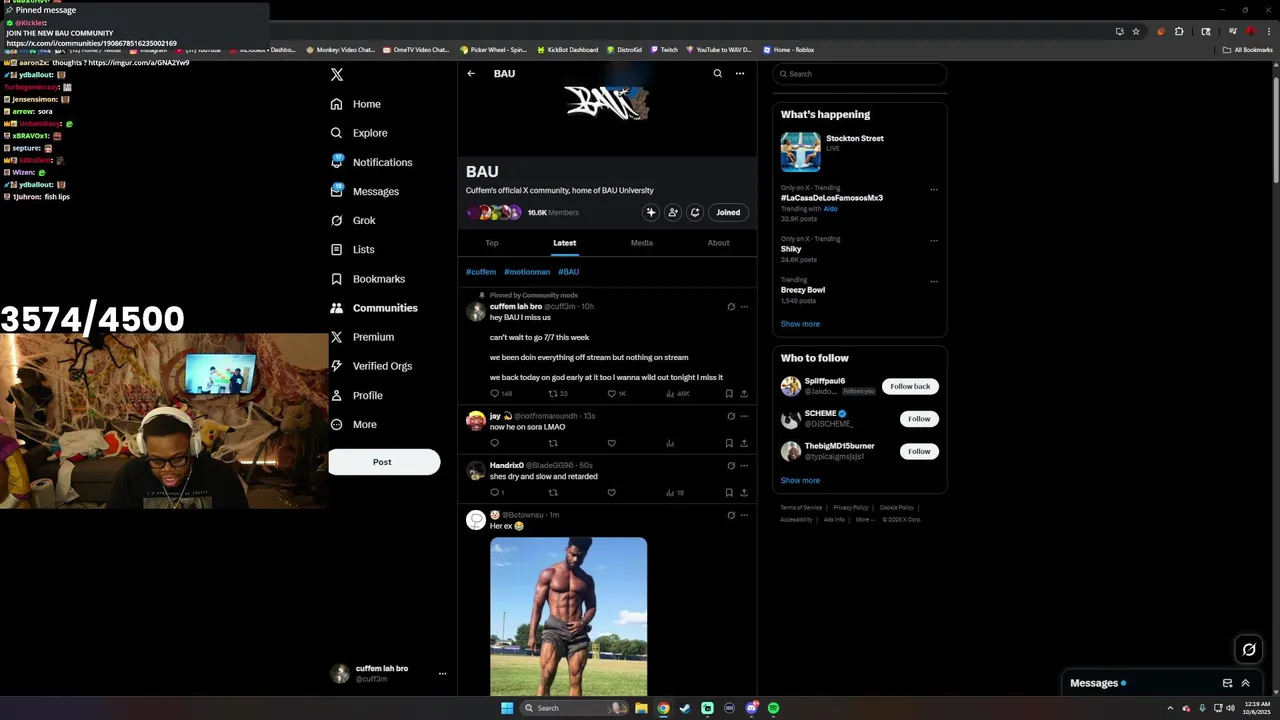The width and height of the screenshot is (1280, 720).
Task: Switch to the Media tab
Action: [x=642, y=243]
